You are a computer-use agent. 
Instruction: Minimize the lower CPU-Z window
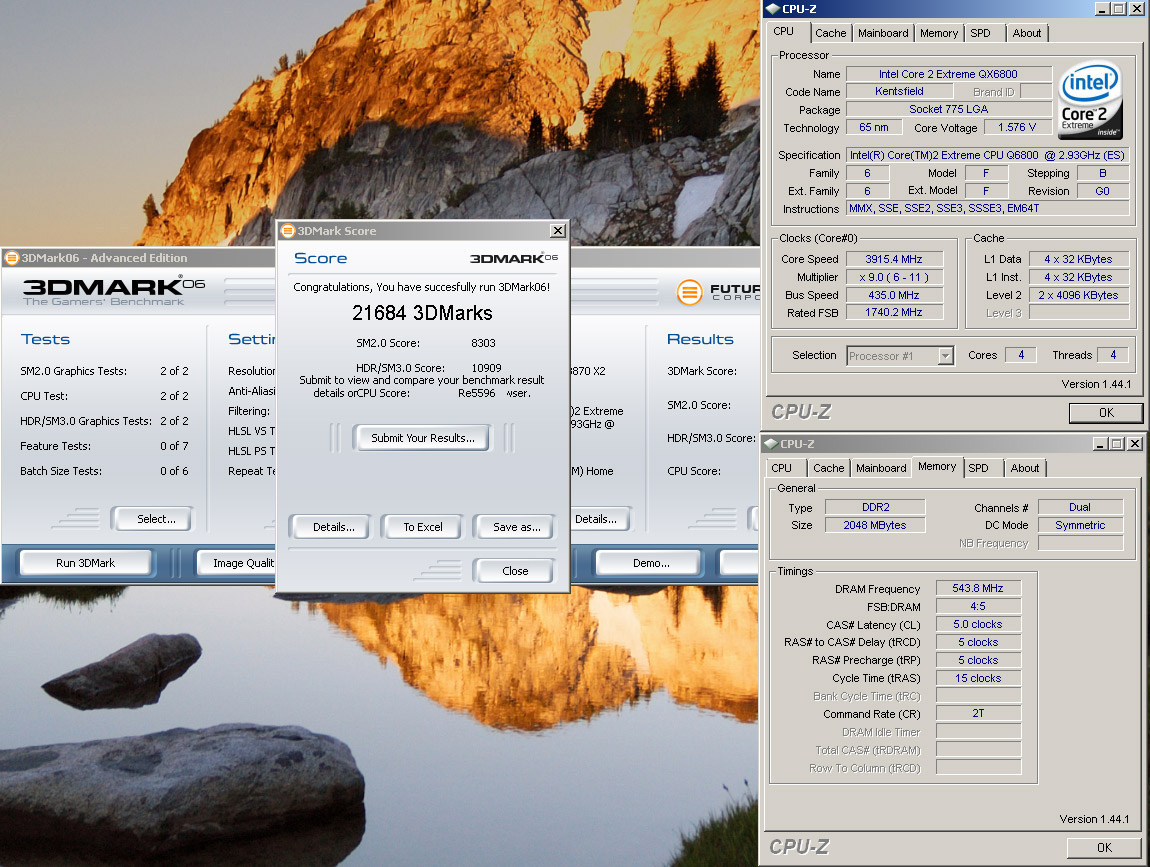coord(1100,444)
